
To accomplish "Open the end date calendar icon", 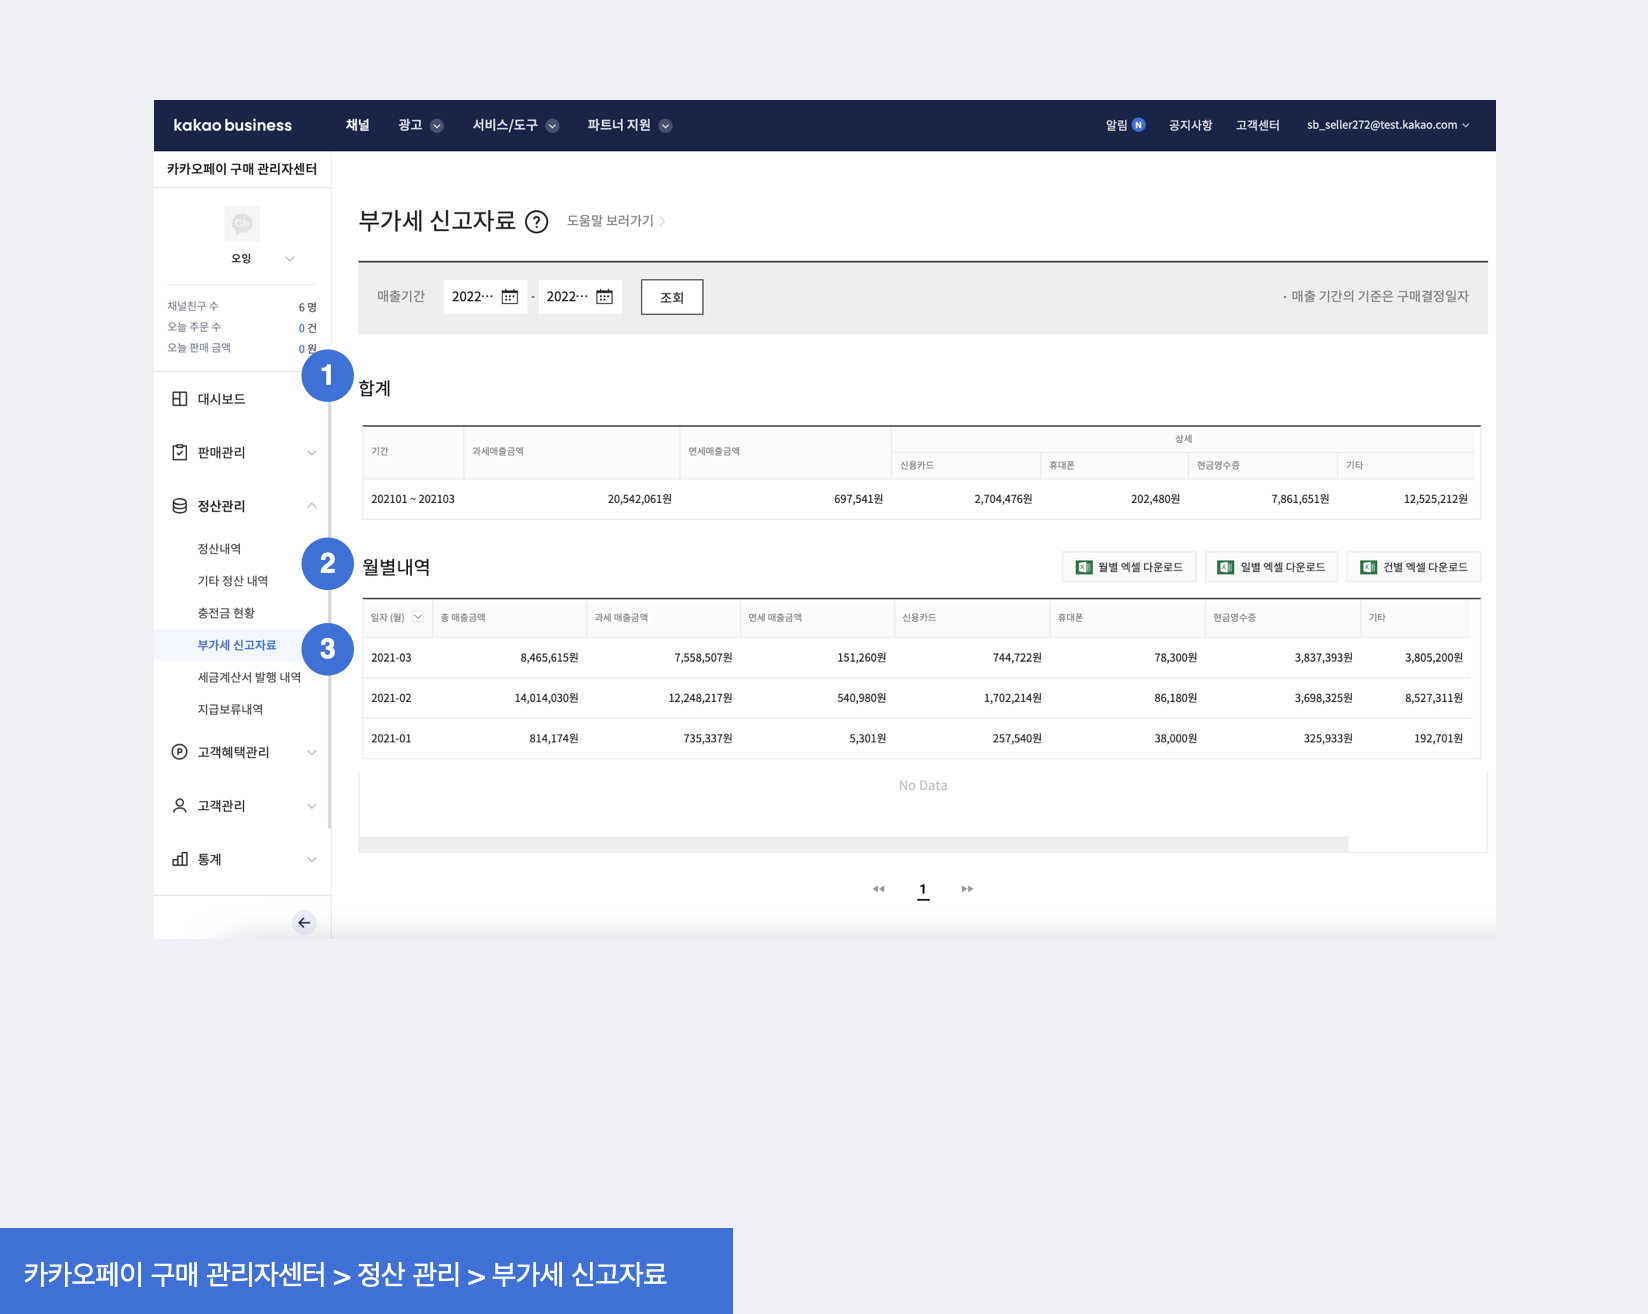I will pyautogui.click(x=605, y=297).
